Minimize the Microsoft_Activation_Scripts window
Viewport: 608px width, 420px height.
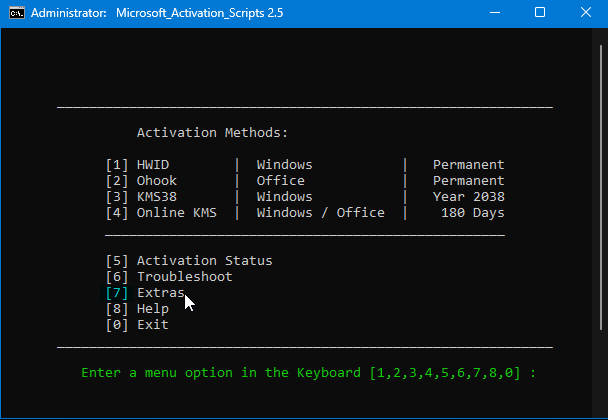click(x=495, y=12)
